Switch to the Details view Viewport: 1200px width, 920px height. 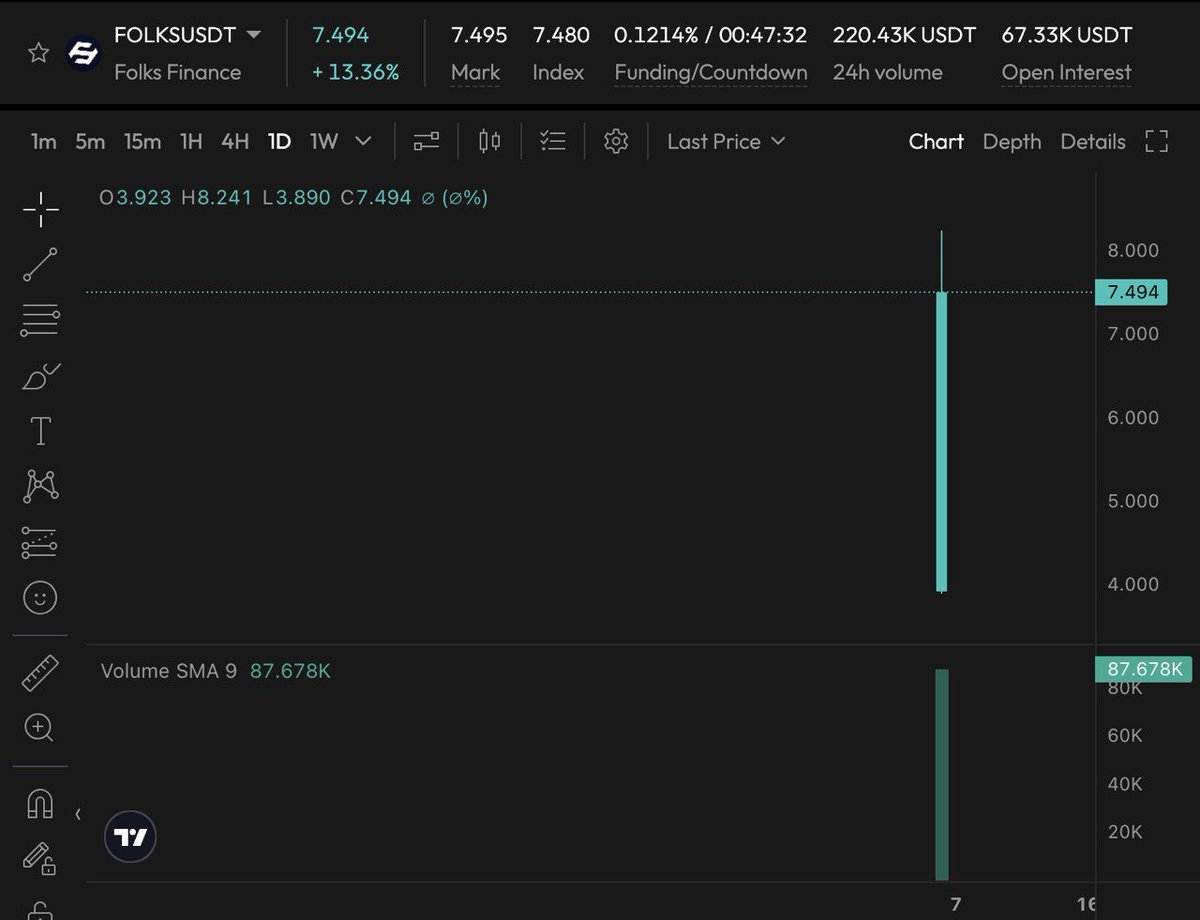point(1093,142)
